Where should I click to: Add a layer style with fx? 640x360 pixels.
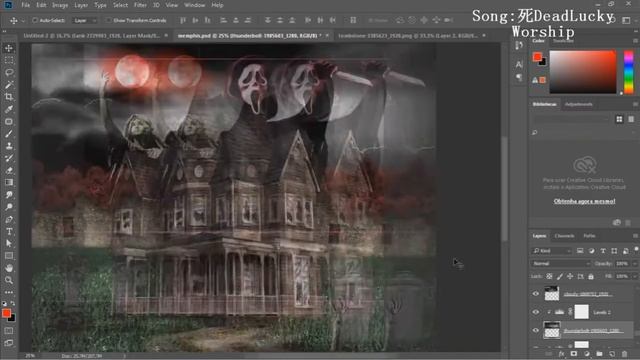pos(561,354)
